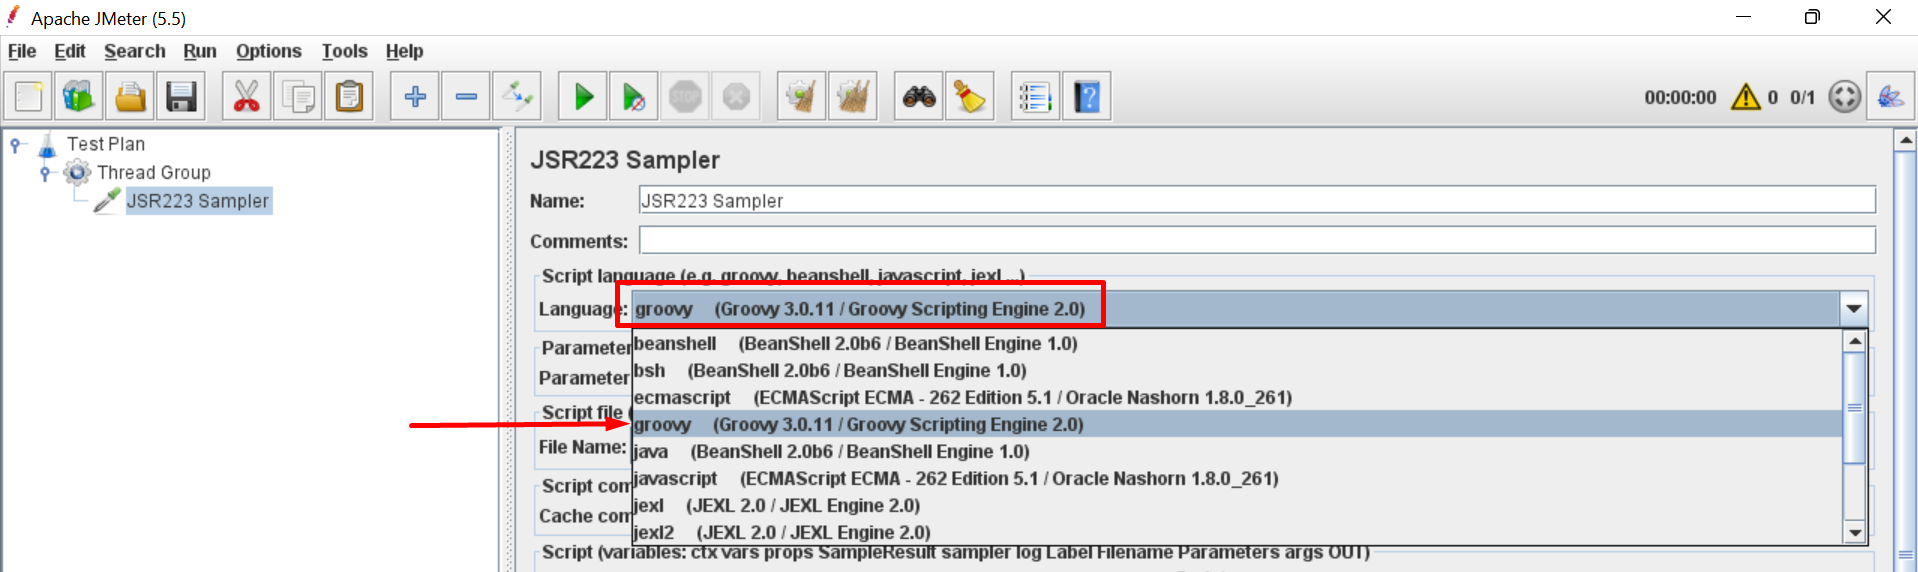1918x572 pixels.
Task: Open the Options menu
Action: [269, 51]
